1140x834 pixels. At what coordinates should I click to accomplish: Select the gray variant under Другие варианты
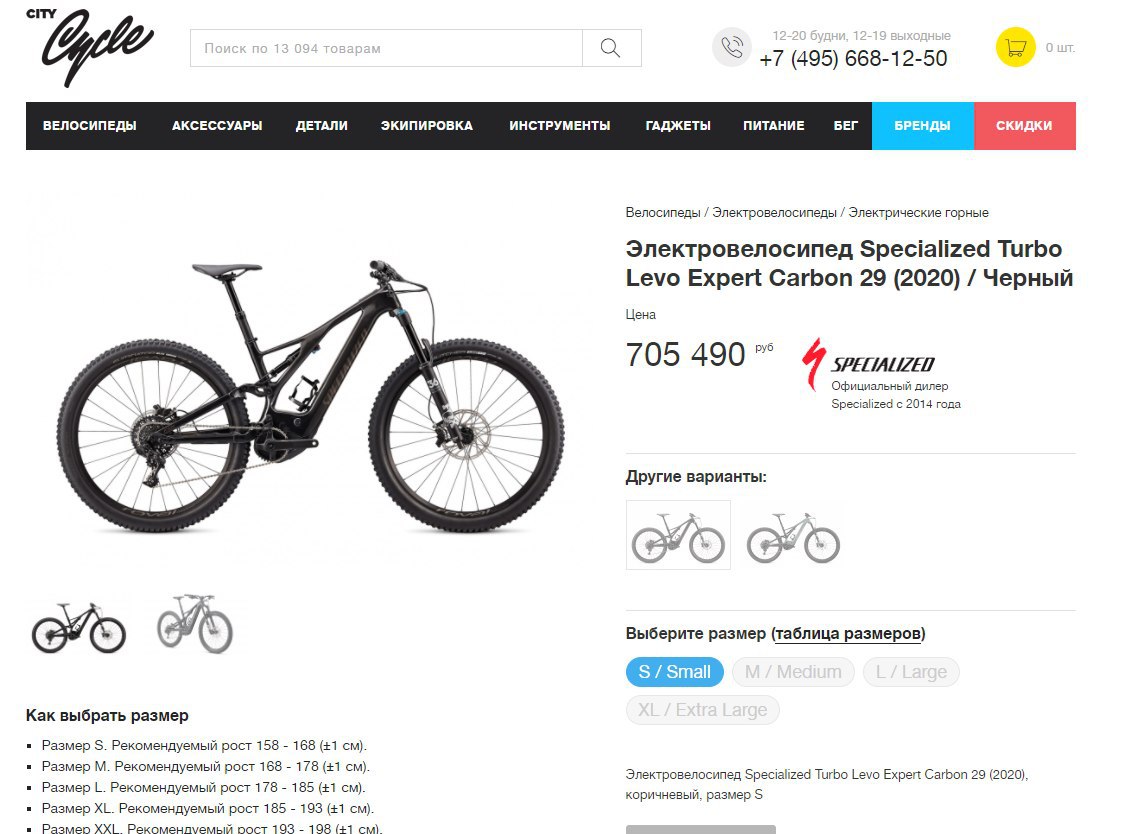(x=793, y=537)
